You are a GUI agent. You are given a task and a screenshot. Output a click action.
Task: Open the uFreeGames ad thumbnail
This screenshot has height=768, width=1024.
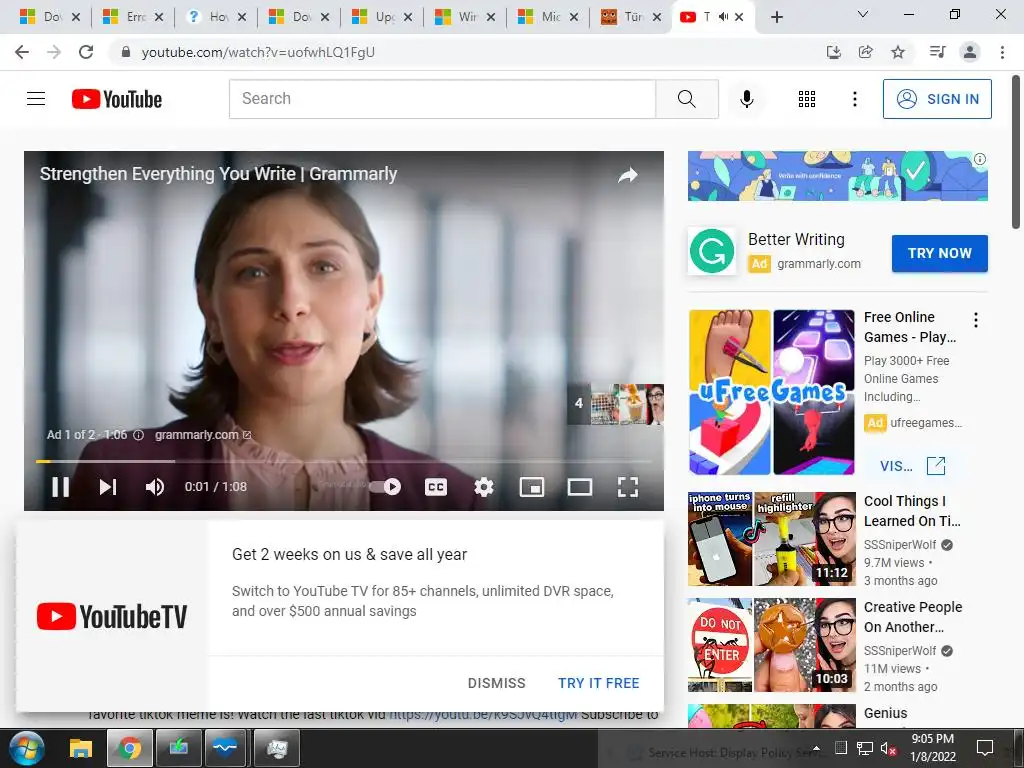coord(771,392)
